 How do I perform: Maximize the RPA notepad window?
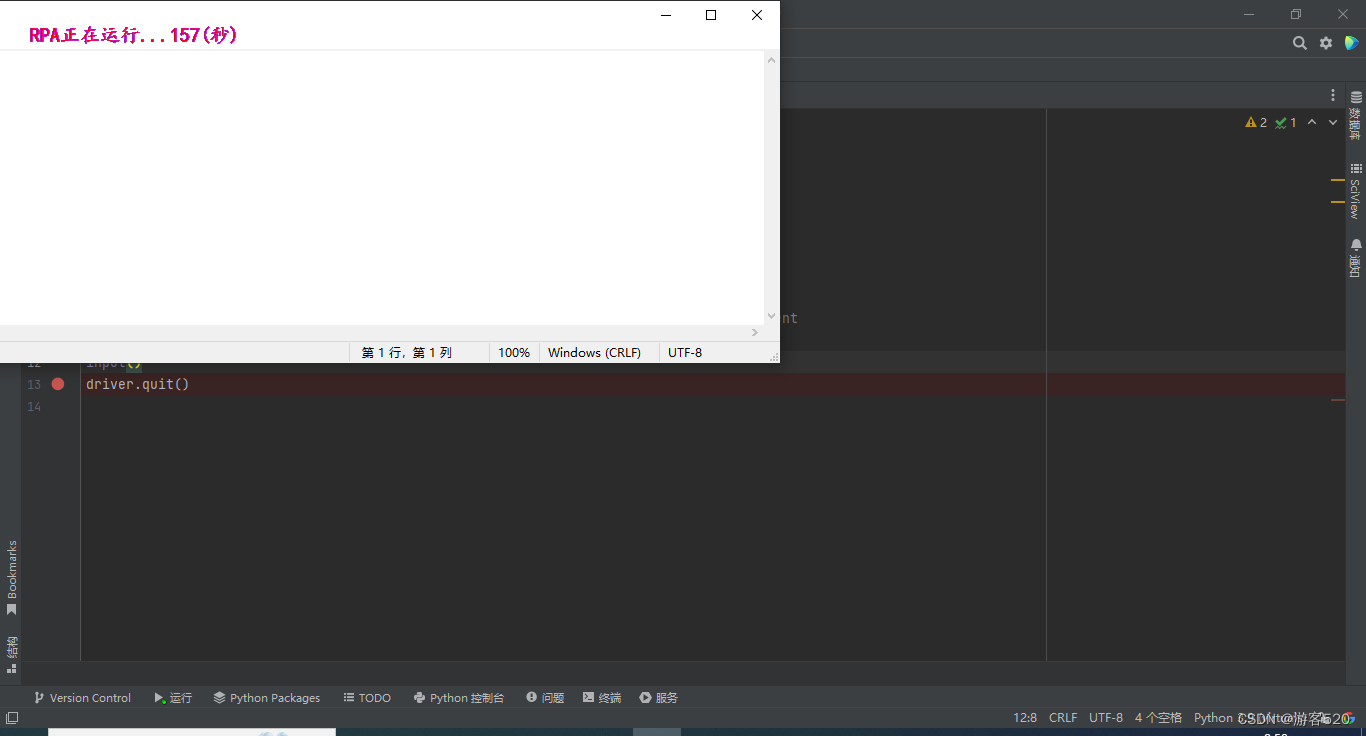[x=711, y=15]
